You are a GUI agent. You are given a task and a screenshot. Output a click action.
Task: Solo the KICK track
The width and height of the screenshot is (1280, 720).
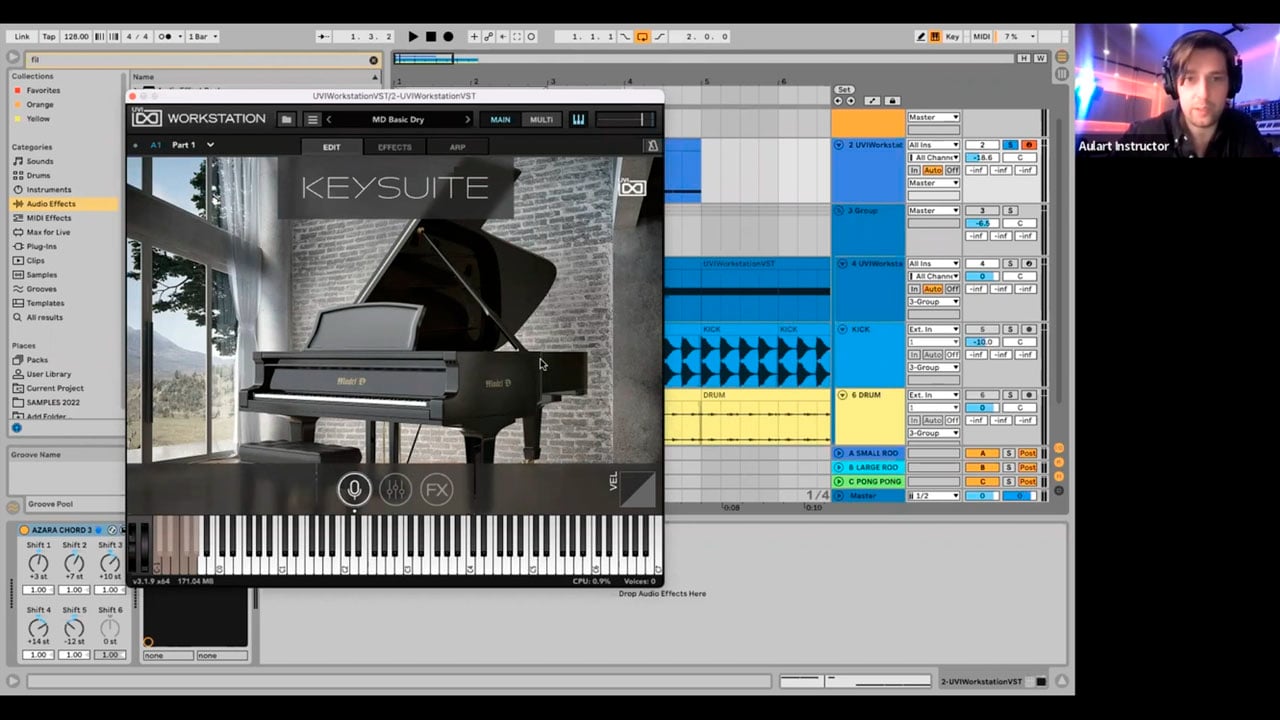pyautogui.click(x=1010, y=329)
